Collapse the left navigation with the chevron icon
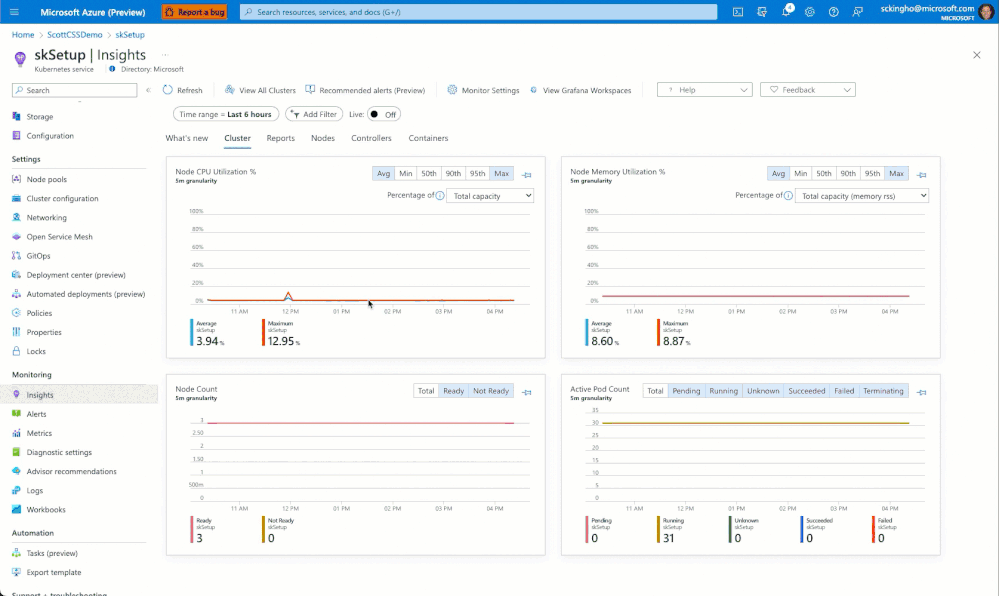This screenshot has height=596, width=999. coord(148,90)
